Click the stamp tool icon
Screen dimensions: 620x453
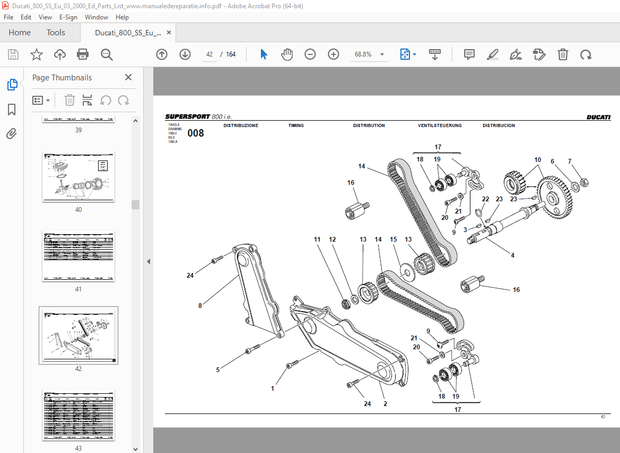pyautogui.click(x=539, y=54)
